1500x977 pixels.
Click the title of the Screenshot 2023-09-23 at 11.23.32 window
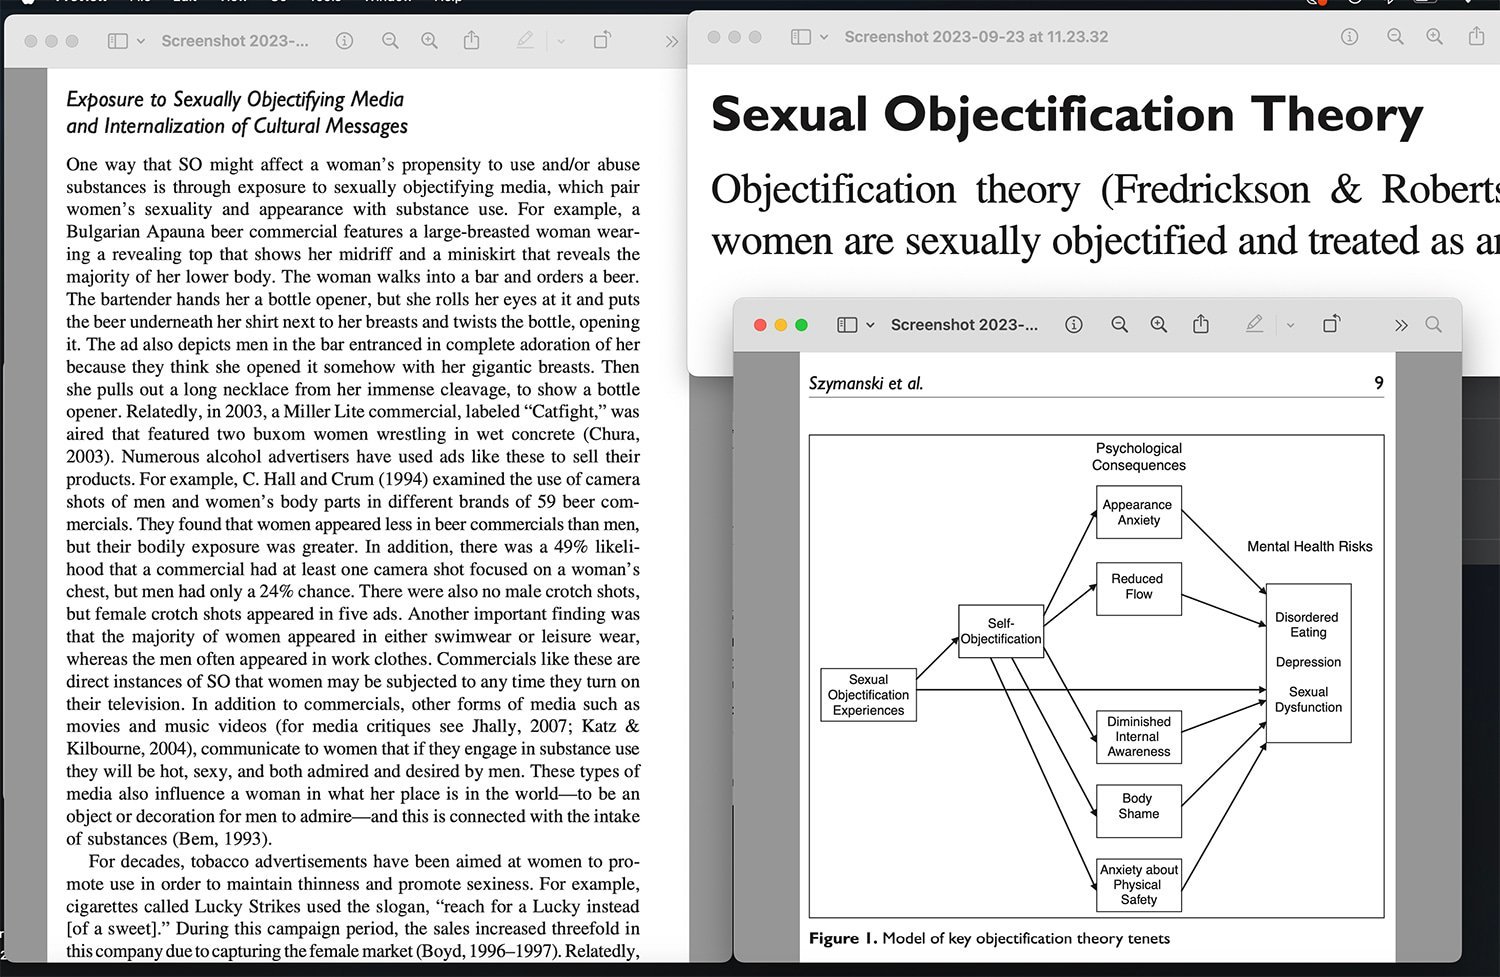tap(976, 37)
